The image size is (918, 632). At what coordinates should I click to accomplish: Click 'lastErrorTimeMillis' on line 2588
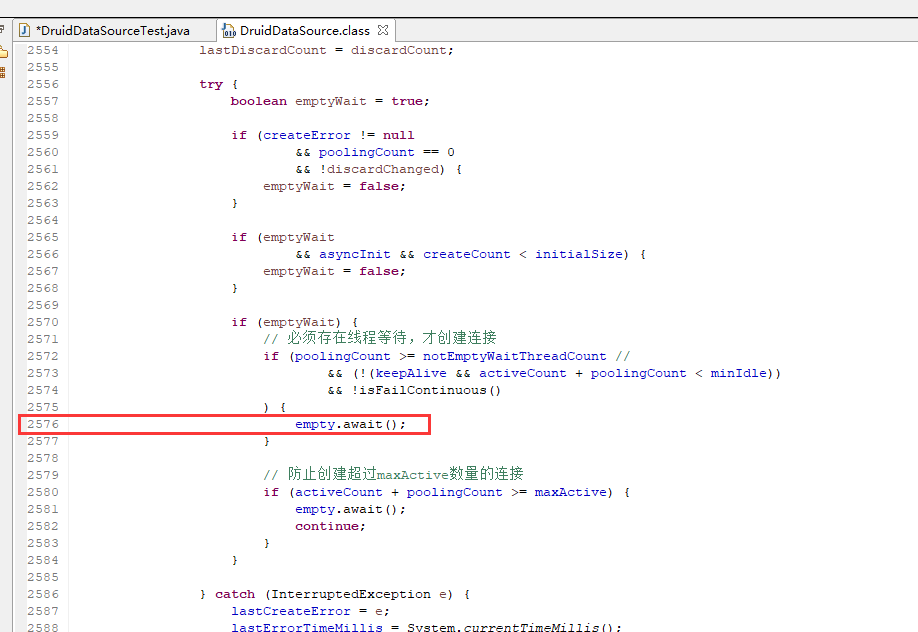pos(307,627)
